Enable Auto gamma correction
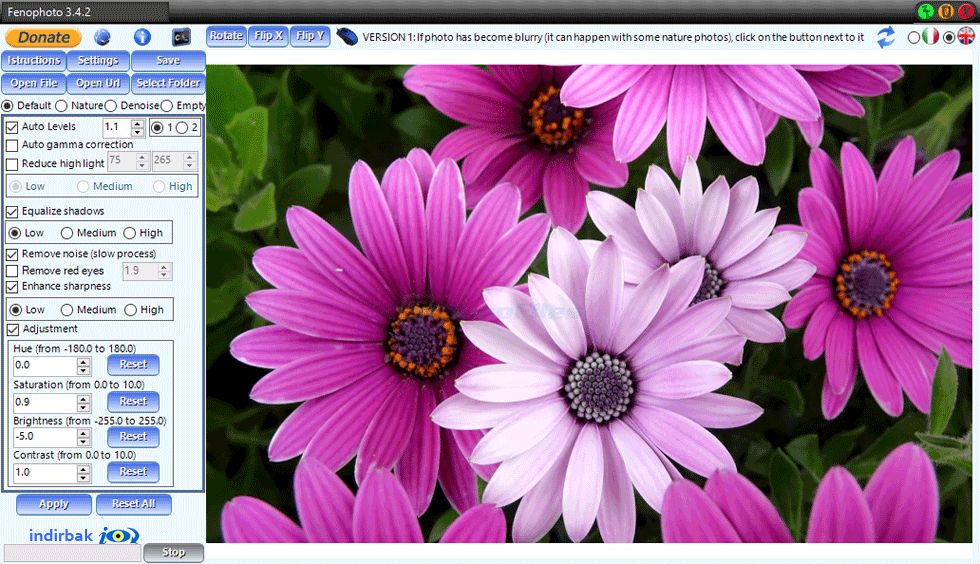The height and width of the screenshot is (564, 980). (x=12, y=146)
